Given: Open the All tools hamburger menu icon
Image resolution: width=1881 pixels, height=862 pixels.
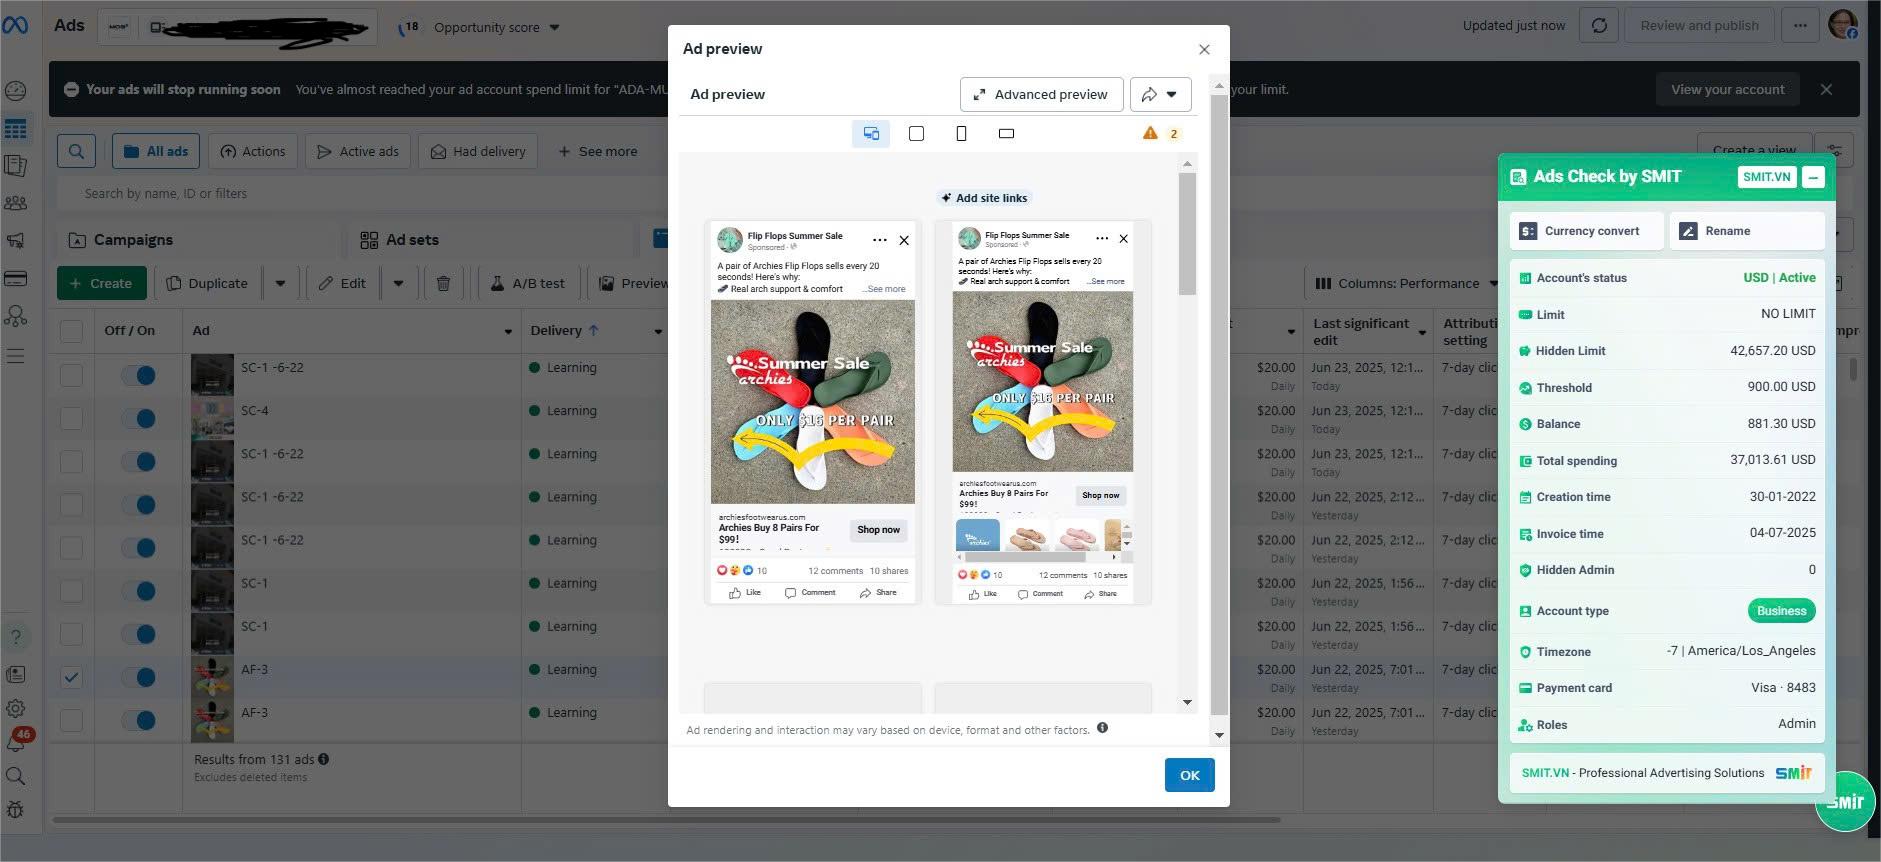Looking at the screenshot, I should pos(16,355).
